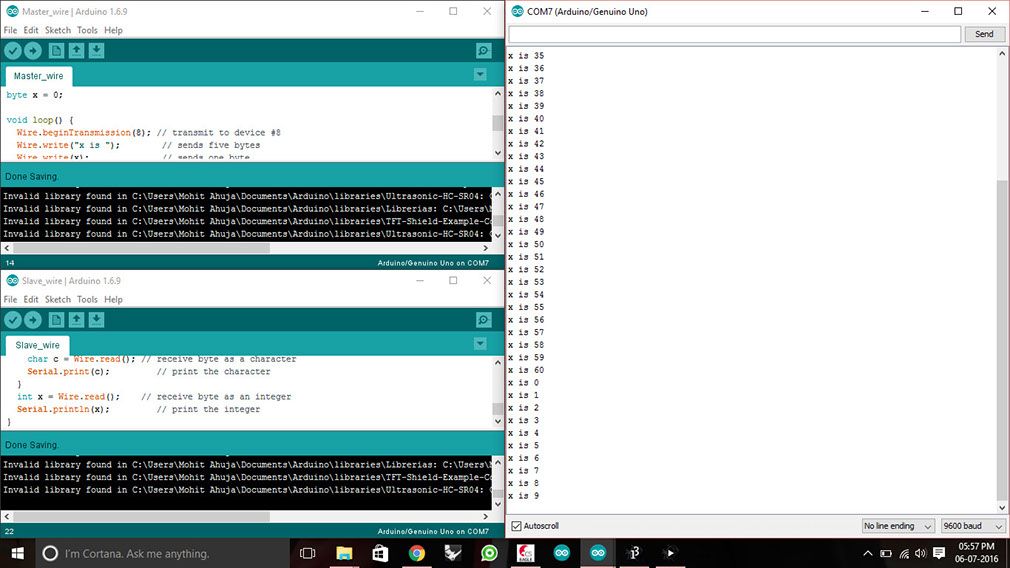
Task: Open Edit menu in Slave_wire window
Action: pos(31,299)
